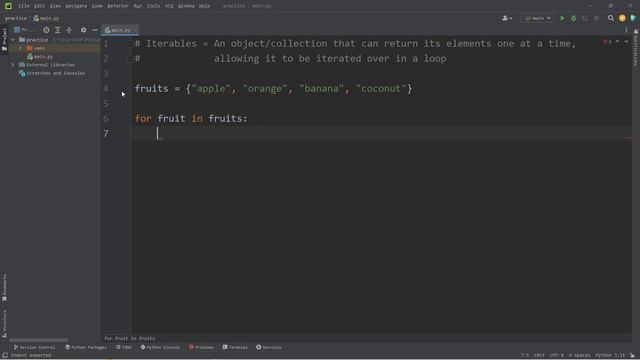
Task: Go to next highlighted error arrow
Action: click(626, 42)
